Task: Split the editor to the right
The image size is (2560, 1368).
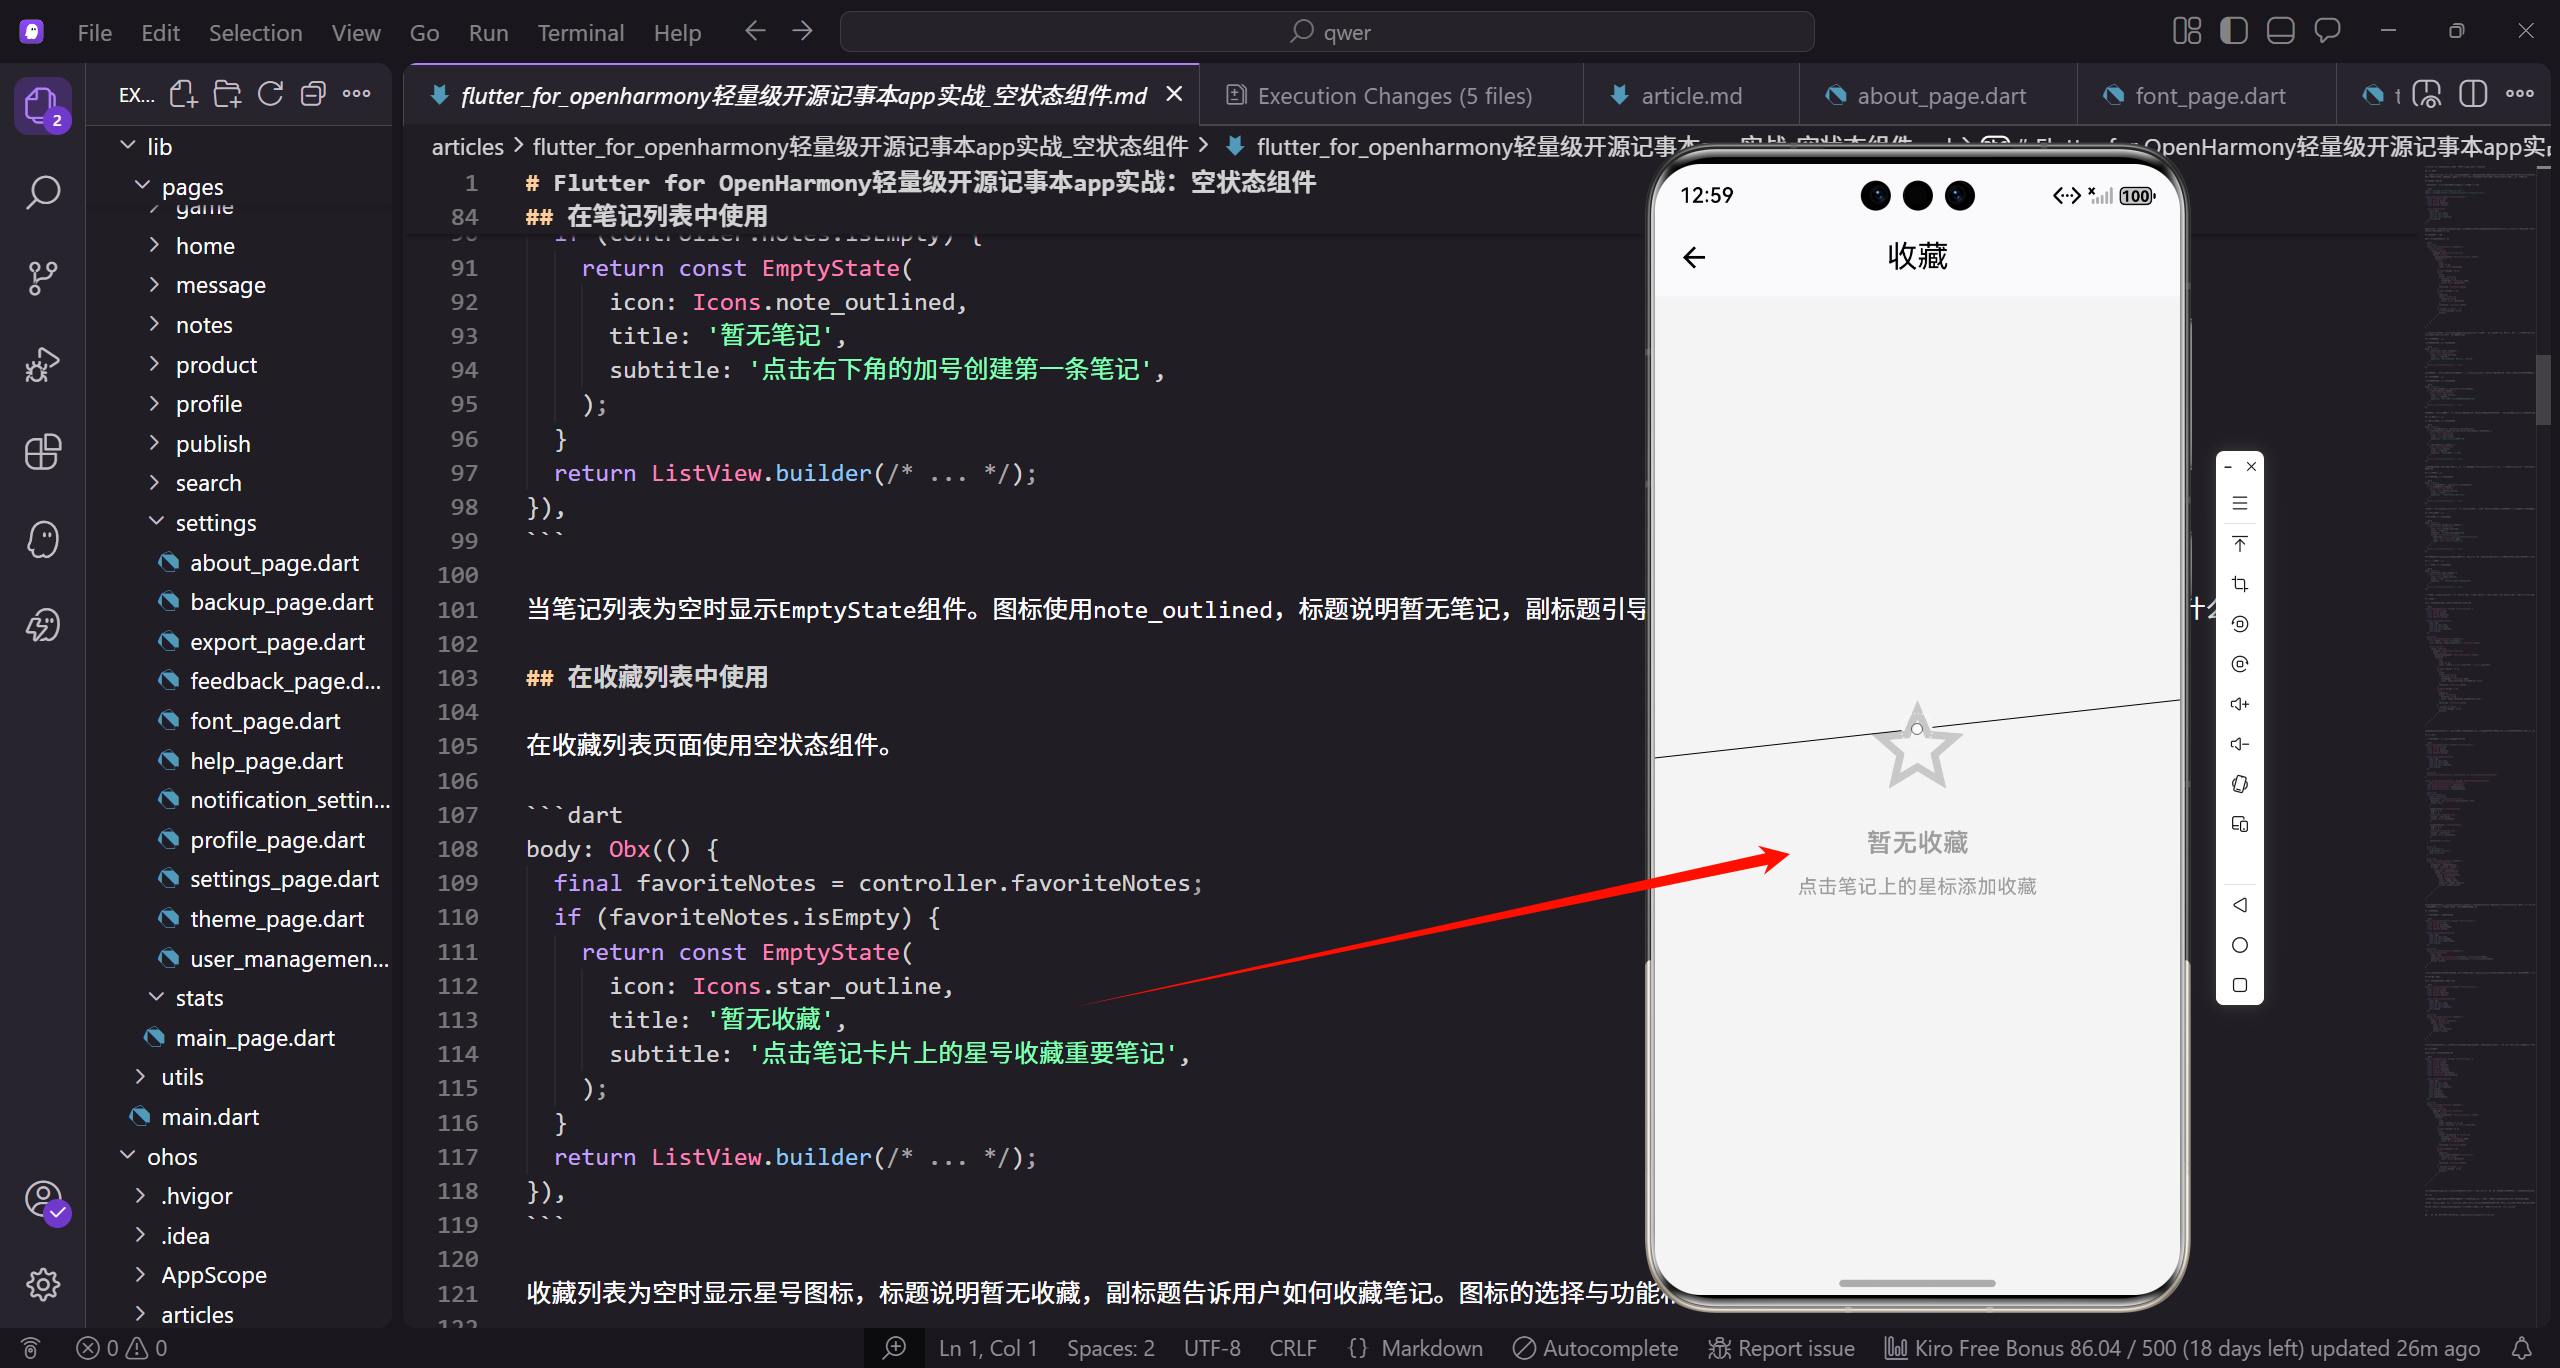Action: [2473, 95]
